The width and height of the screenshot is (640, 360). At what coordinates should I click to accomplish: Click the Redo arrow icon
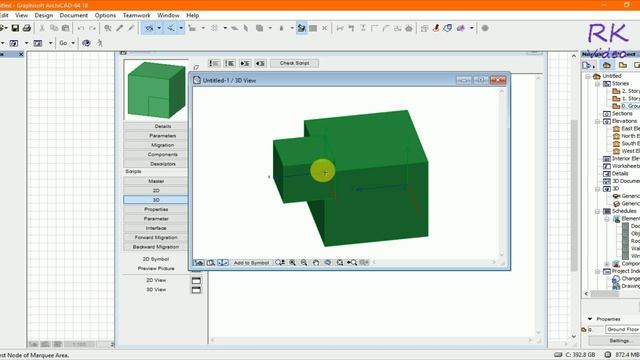(x=92, y=28)
